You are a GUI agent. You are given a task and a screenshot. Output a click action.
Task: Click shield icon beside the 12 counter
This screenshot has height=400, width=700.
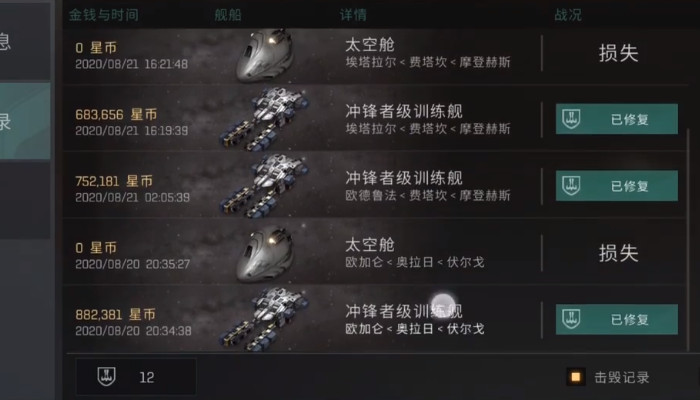coord(107,377)
